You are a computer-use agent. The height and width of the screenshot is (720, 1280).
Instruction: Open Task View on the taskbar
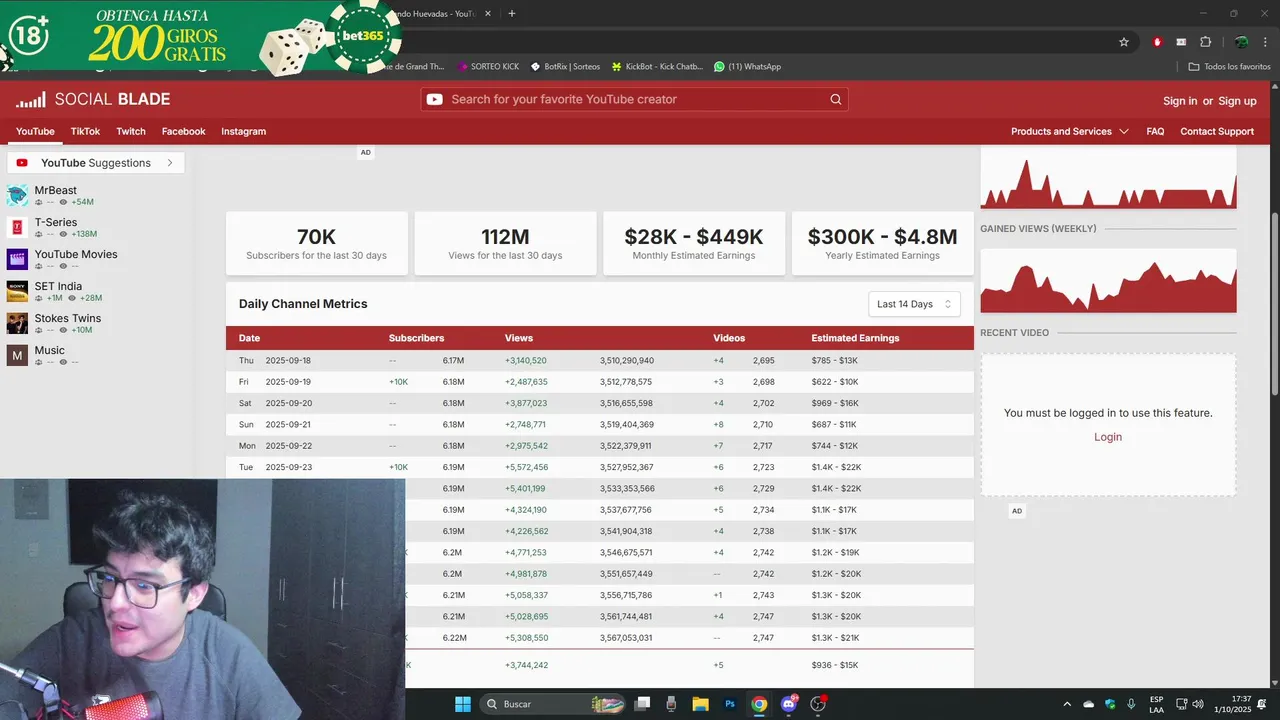coord(643,704)
